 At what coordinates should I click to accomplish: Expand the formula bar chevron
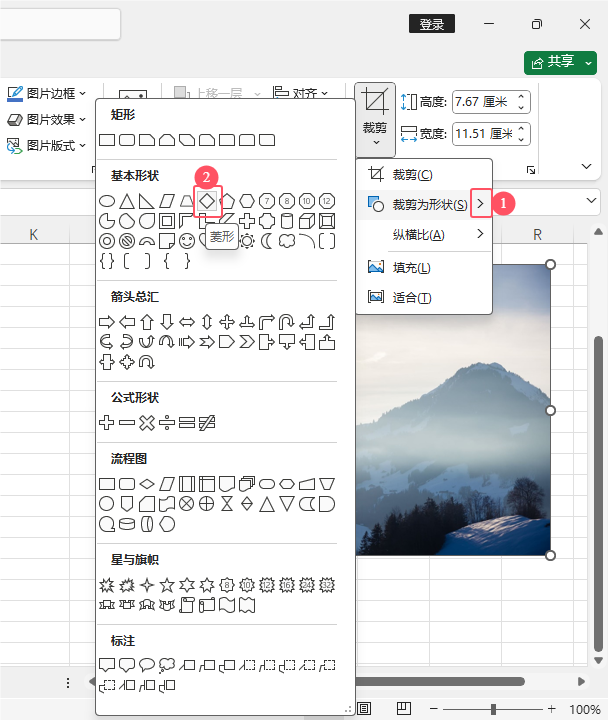pos(591,201)
